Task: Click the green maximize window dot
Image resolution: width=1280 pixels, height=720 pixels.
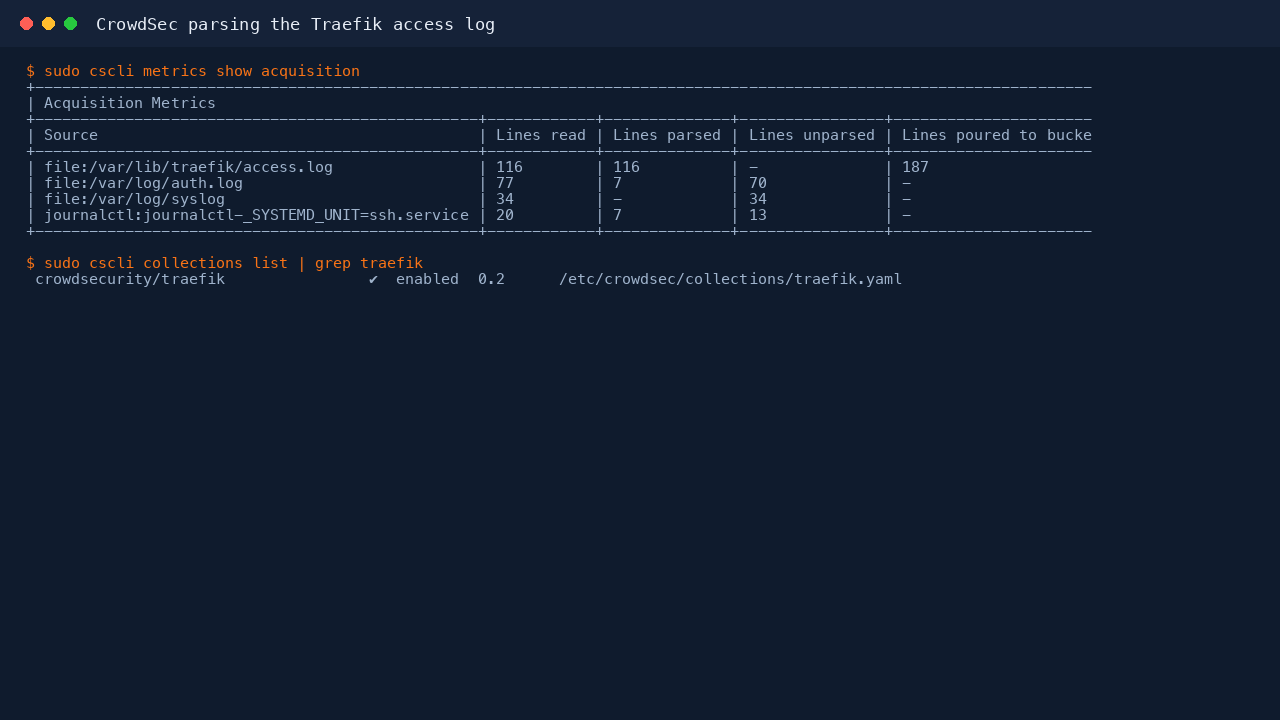Action: click(71, 24)
